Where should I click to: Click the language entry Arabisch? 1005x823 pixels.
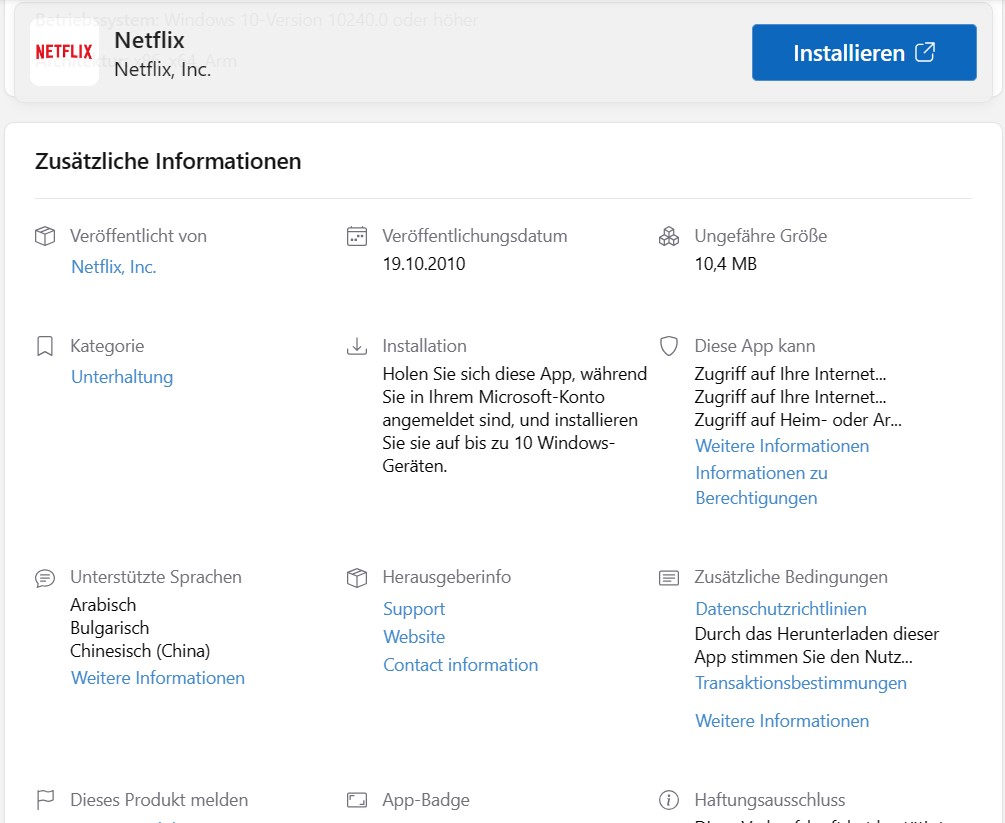103,605
